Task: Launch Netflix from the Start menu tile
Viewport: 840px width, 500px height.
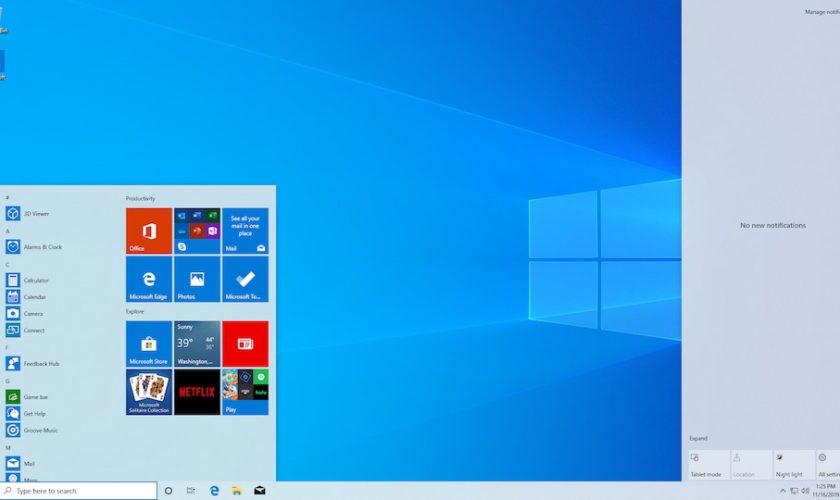Action: click(x=197, y=392)
